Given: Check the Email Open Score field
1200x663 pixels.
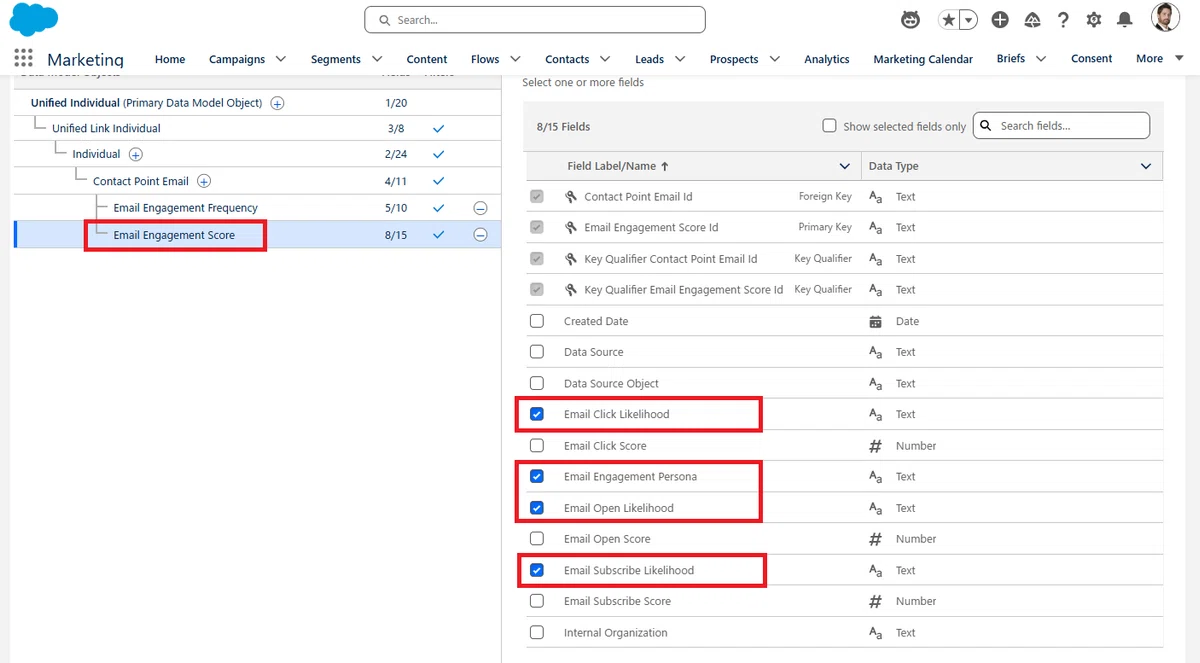Looking at the screenshot, I should (x=537, y=539).
